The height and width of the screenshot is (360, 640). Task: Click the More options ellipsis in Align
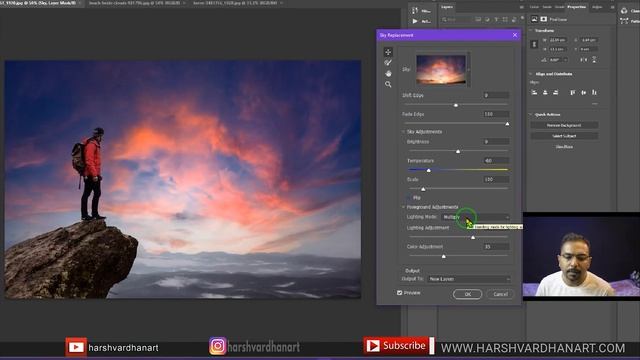[x=595, y=104]
